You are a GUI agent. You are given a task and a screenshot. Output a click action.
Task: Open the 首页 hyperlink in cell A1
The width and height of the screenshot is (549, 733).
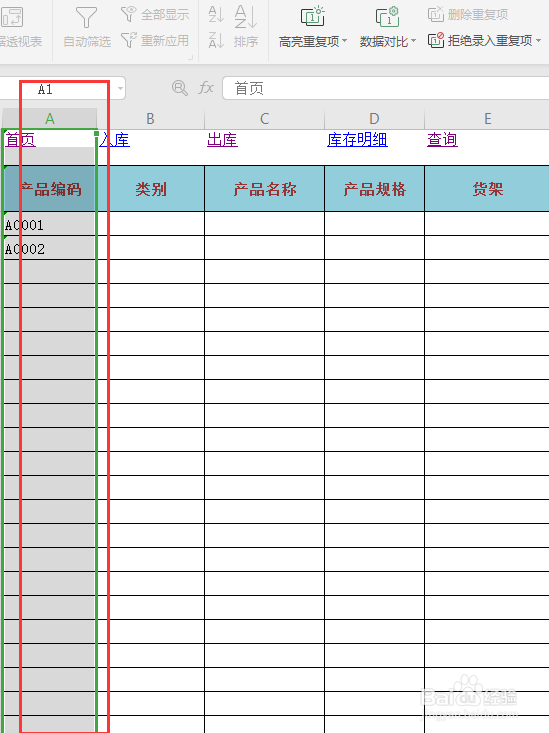20,139
